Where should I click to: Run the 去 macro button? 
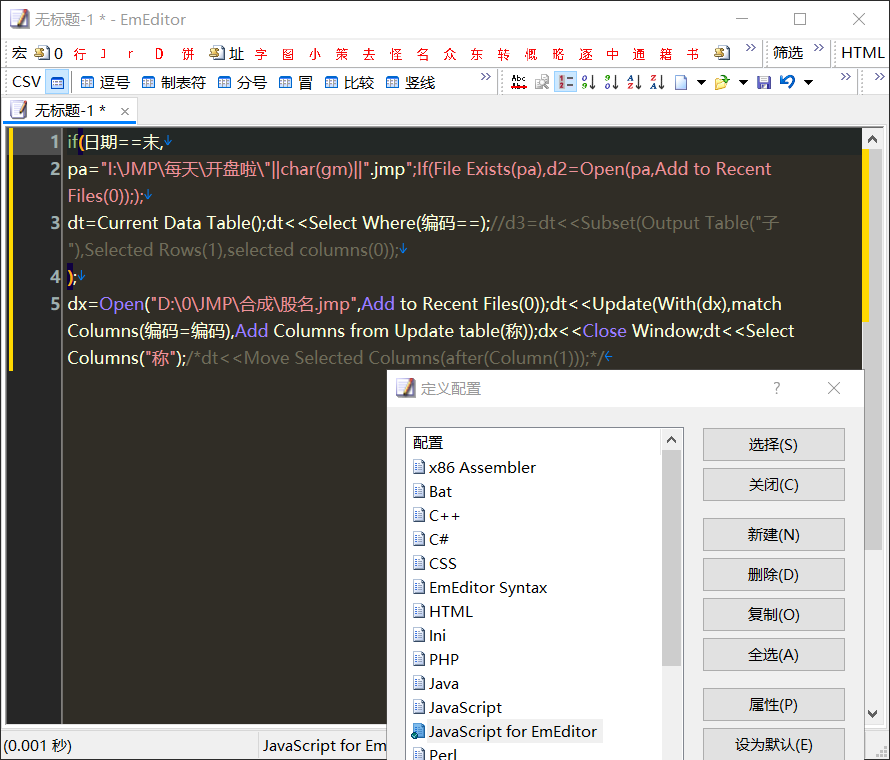pos(369,54)
